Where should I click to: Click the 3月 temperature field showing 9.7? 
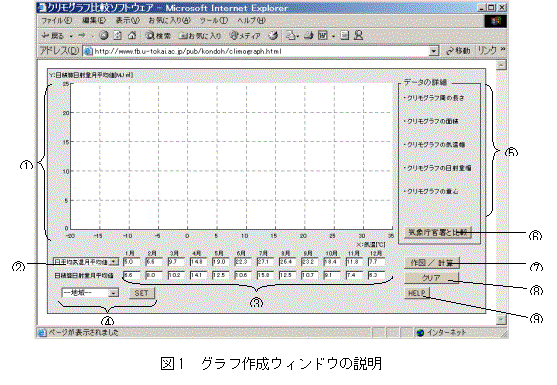[176, 262]
